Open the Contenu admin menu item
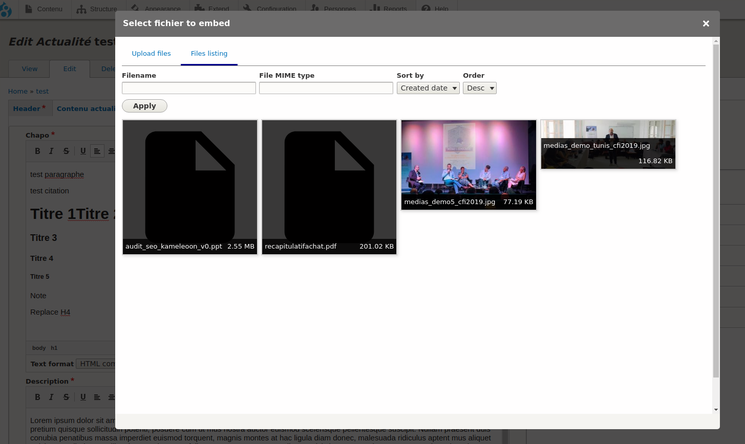The height and width of the screenshot is (444, 745). pyautogui.click(x=44, y=9)
